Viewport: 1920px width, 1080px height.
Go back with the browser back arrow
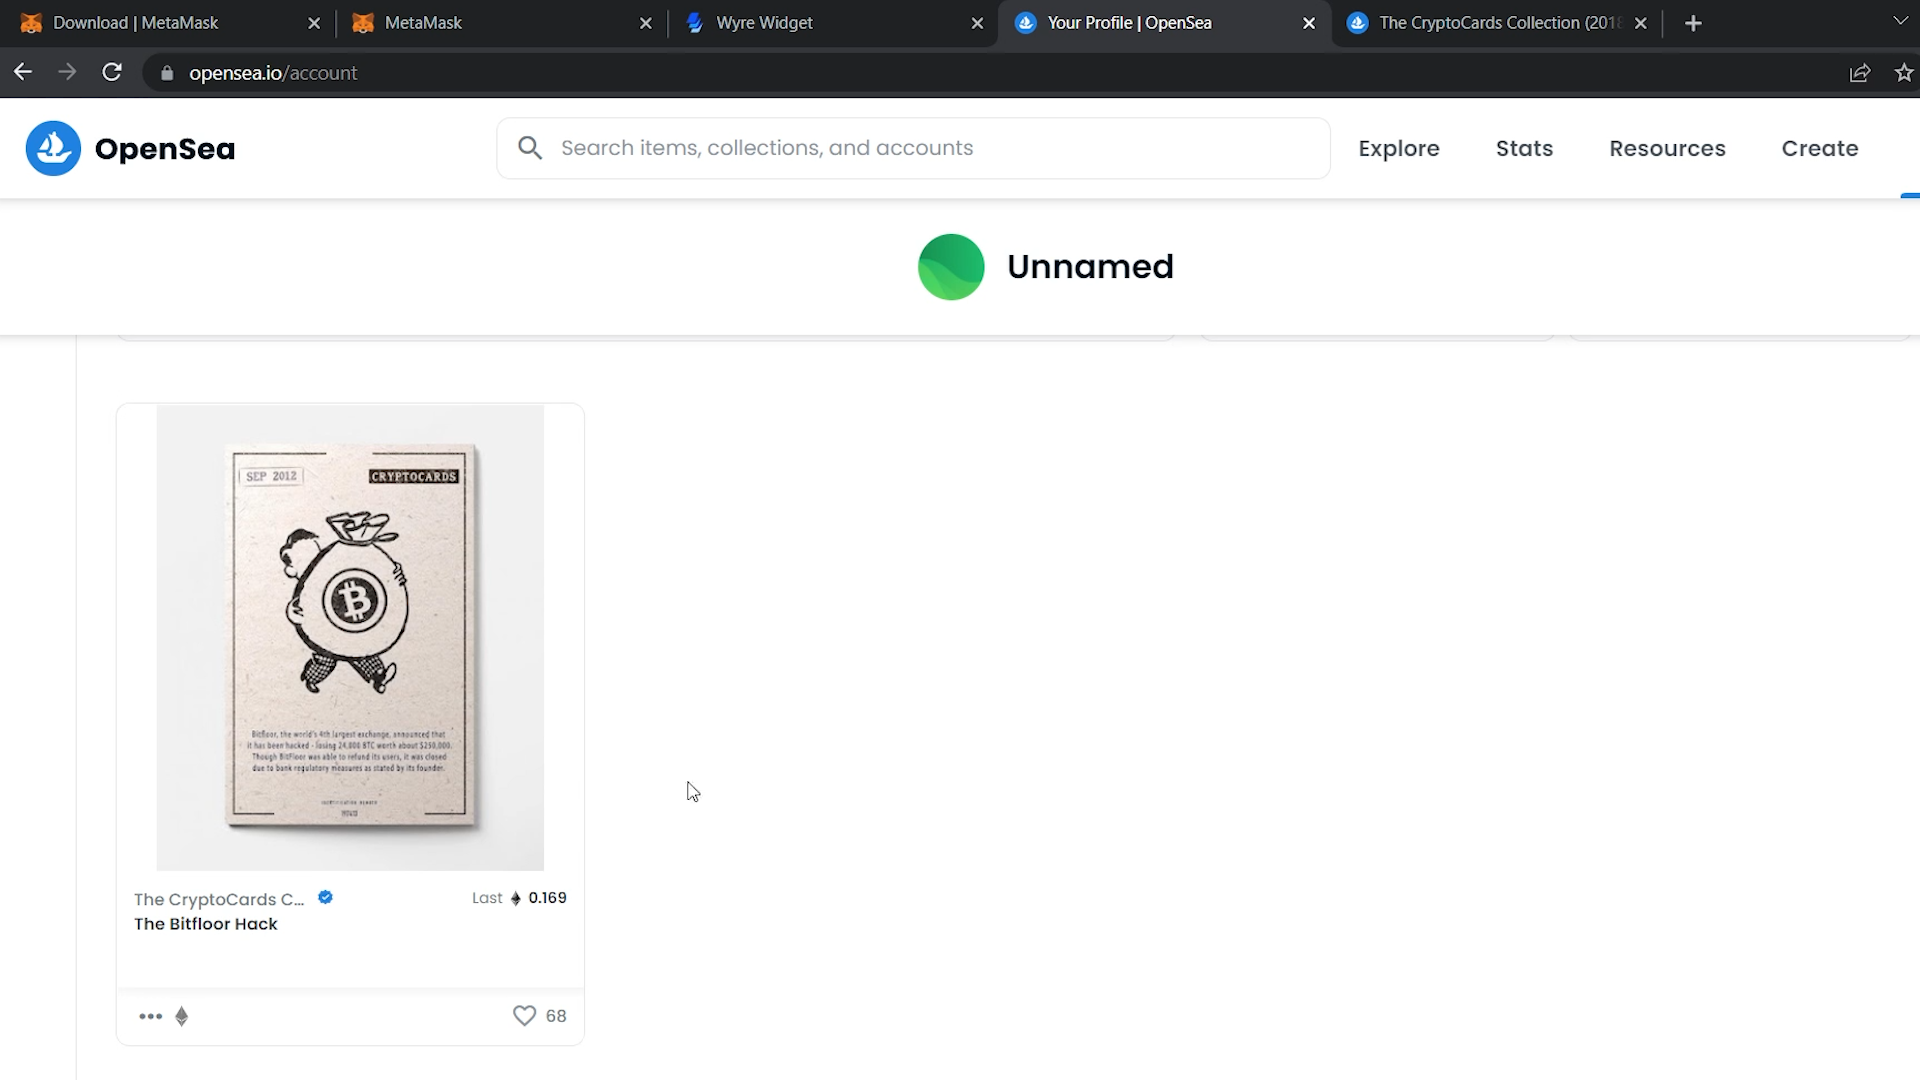coord(23,72)
